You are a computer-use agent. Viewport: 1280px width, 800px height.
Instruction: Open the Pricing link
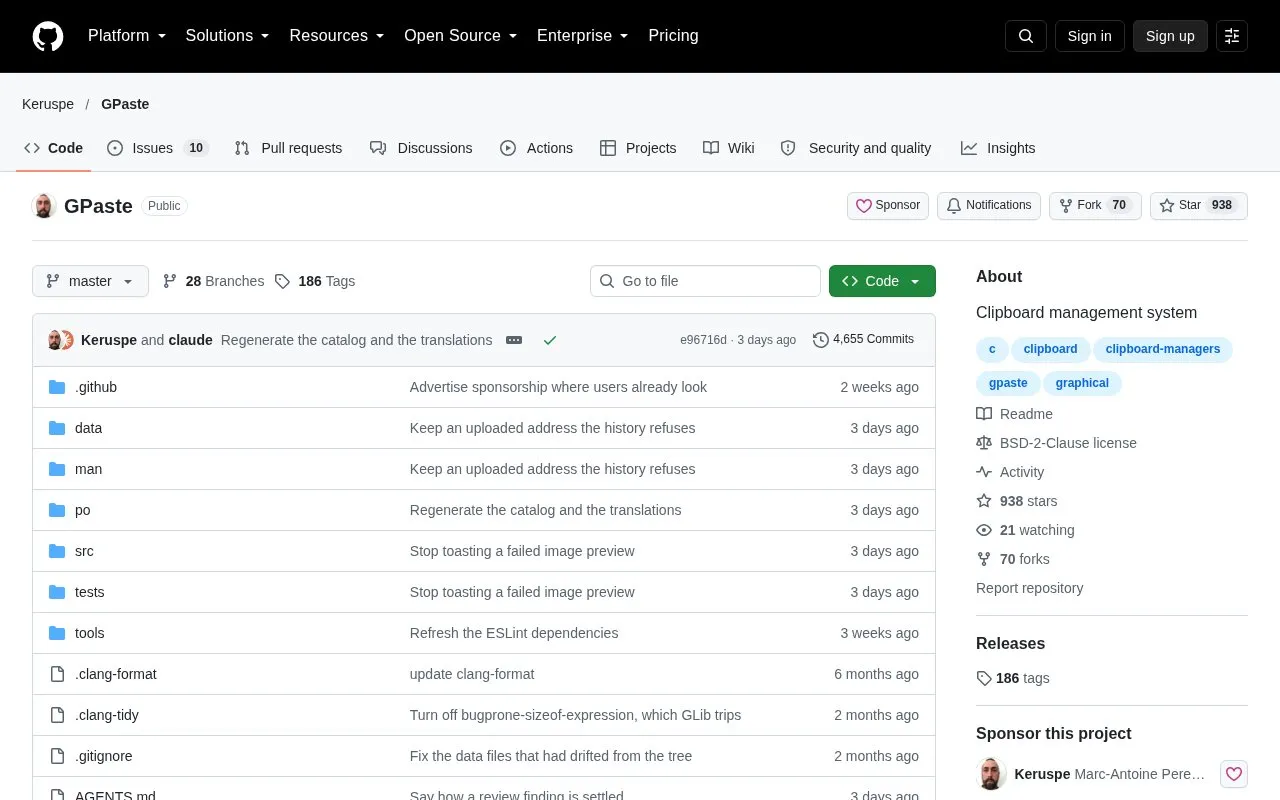pyautogui.click(x=673, y=36)
